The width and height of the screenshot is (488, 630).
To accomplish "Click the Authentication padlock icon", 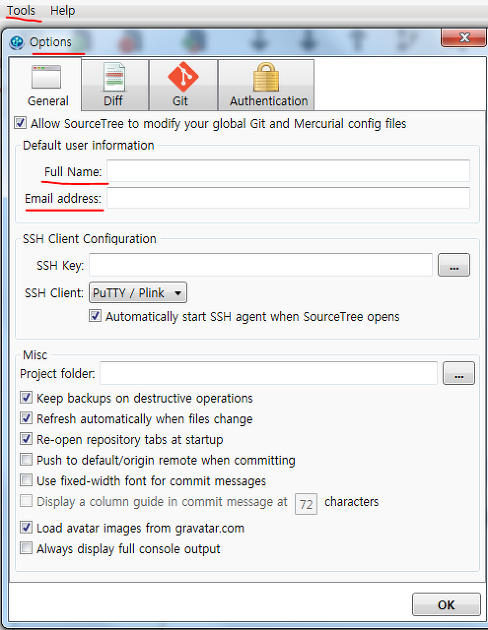I will coord(266,77).
